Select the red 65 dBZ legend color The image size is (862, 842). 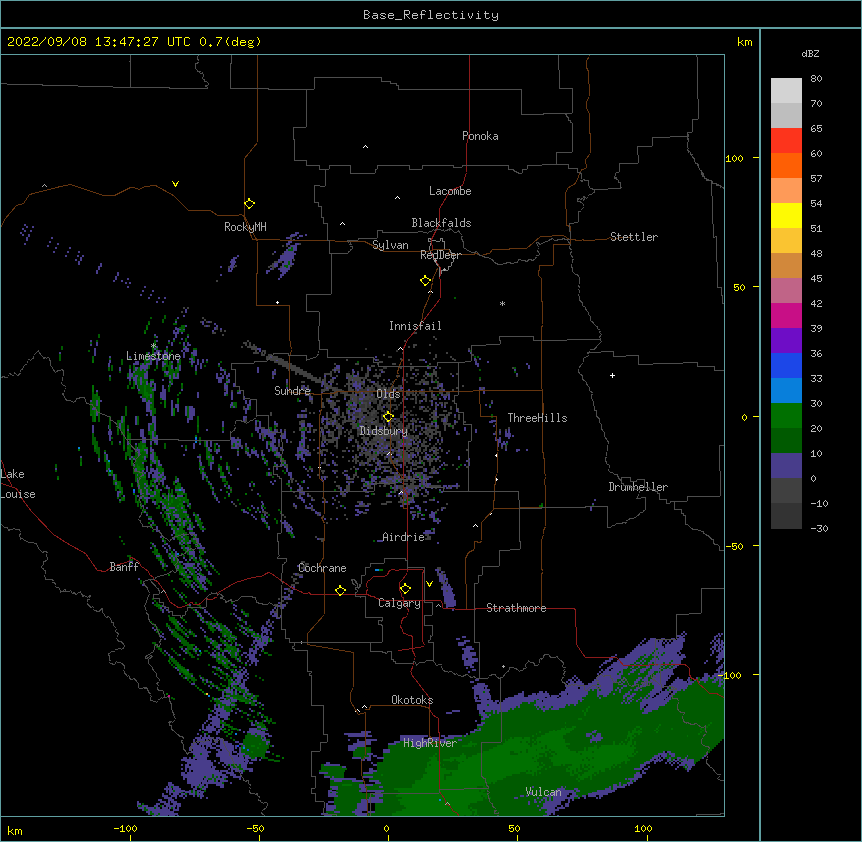(x=786, y=140)
